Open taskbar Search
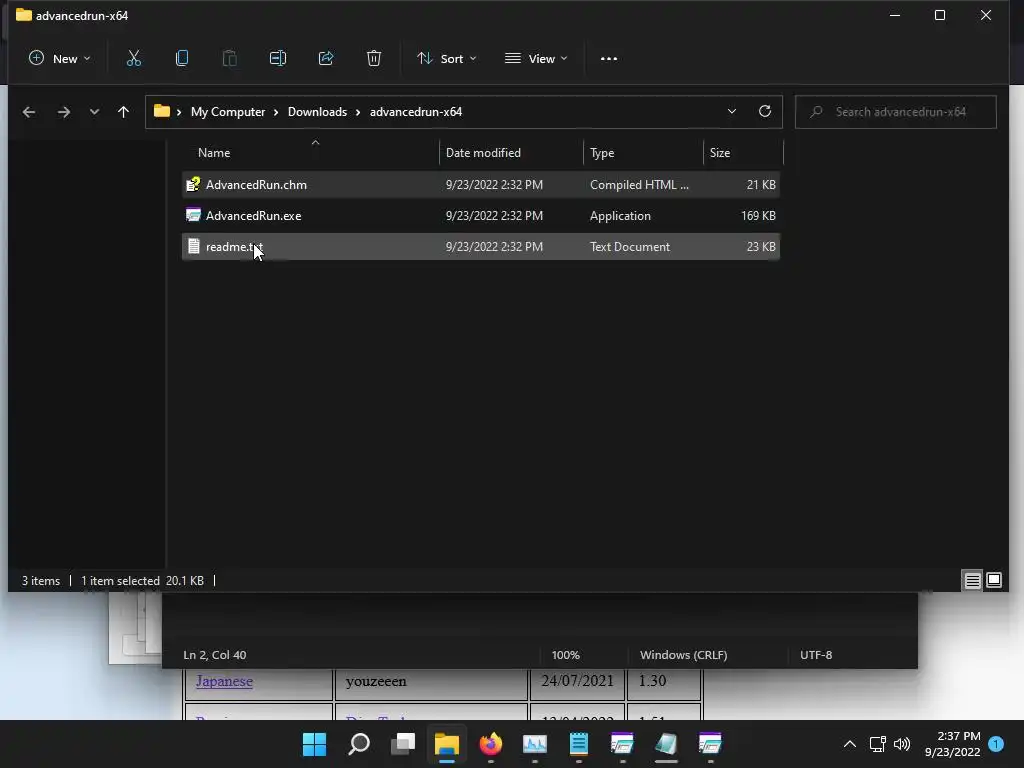1024x768 pixels. click(359, 744)
